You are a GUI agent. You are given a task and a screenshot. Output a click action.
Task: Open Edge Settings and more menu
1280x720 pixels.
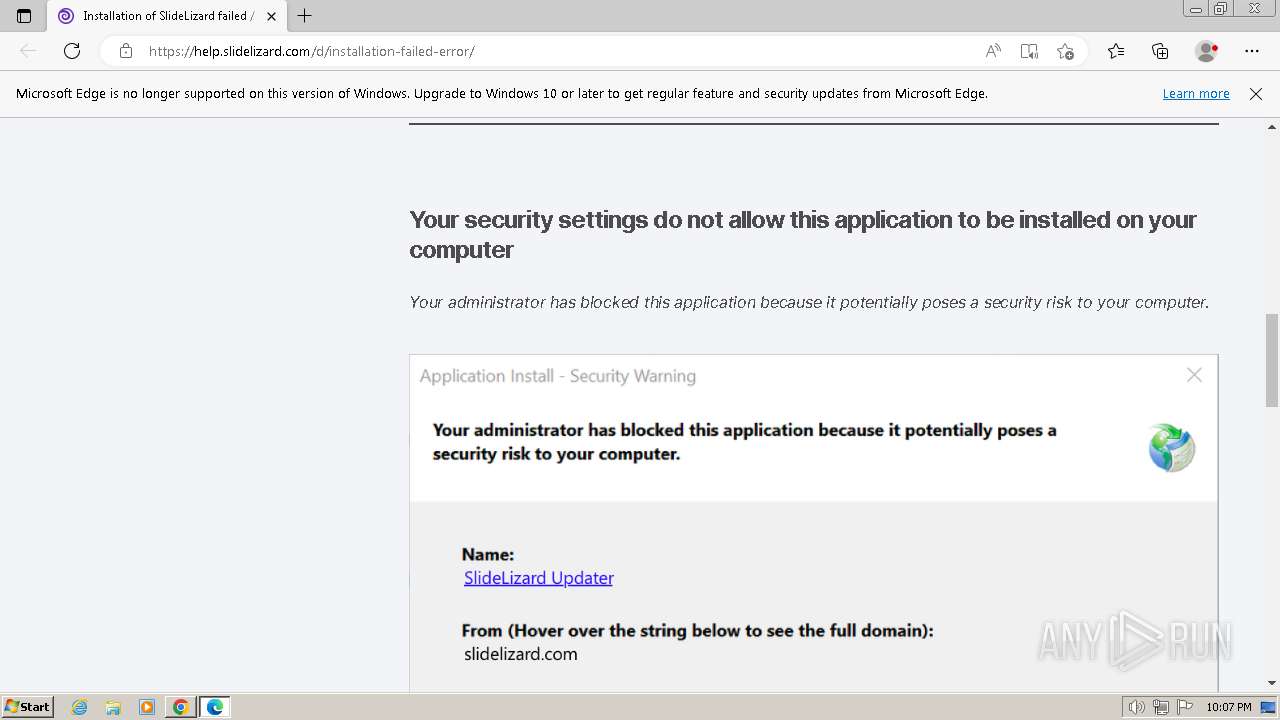pos(1252,51)
